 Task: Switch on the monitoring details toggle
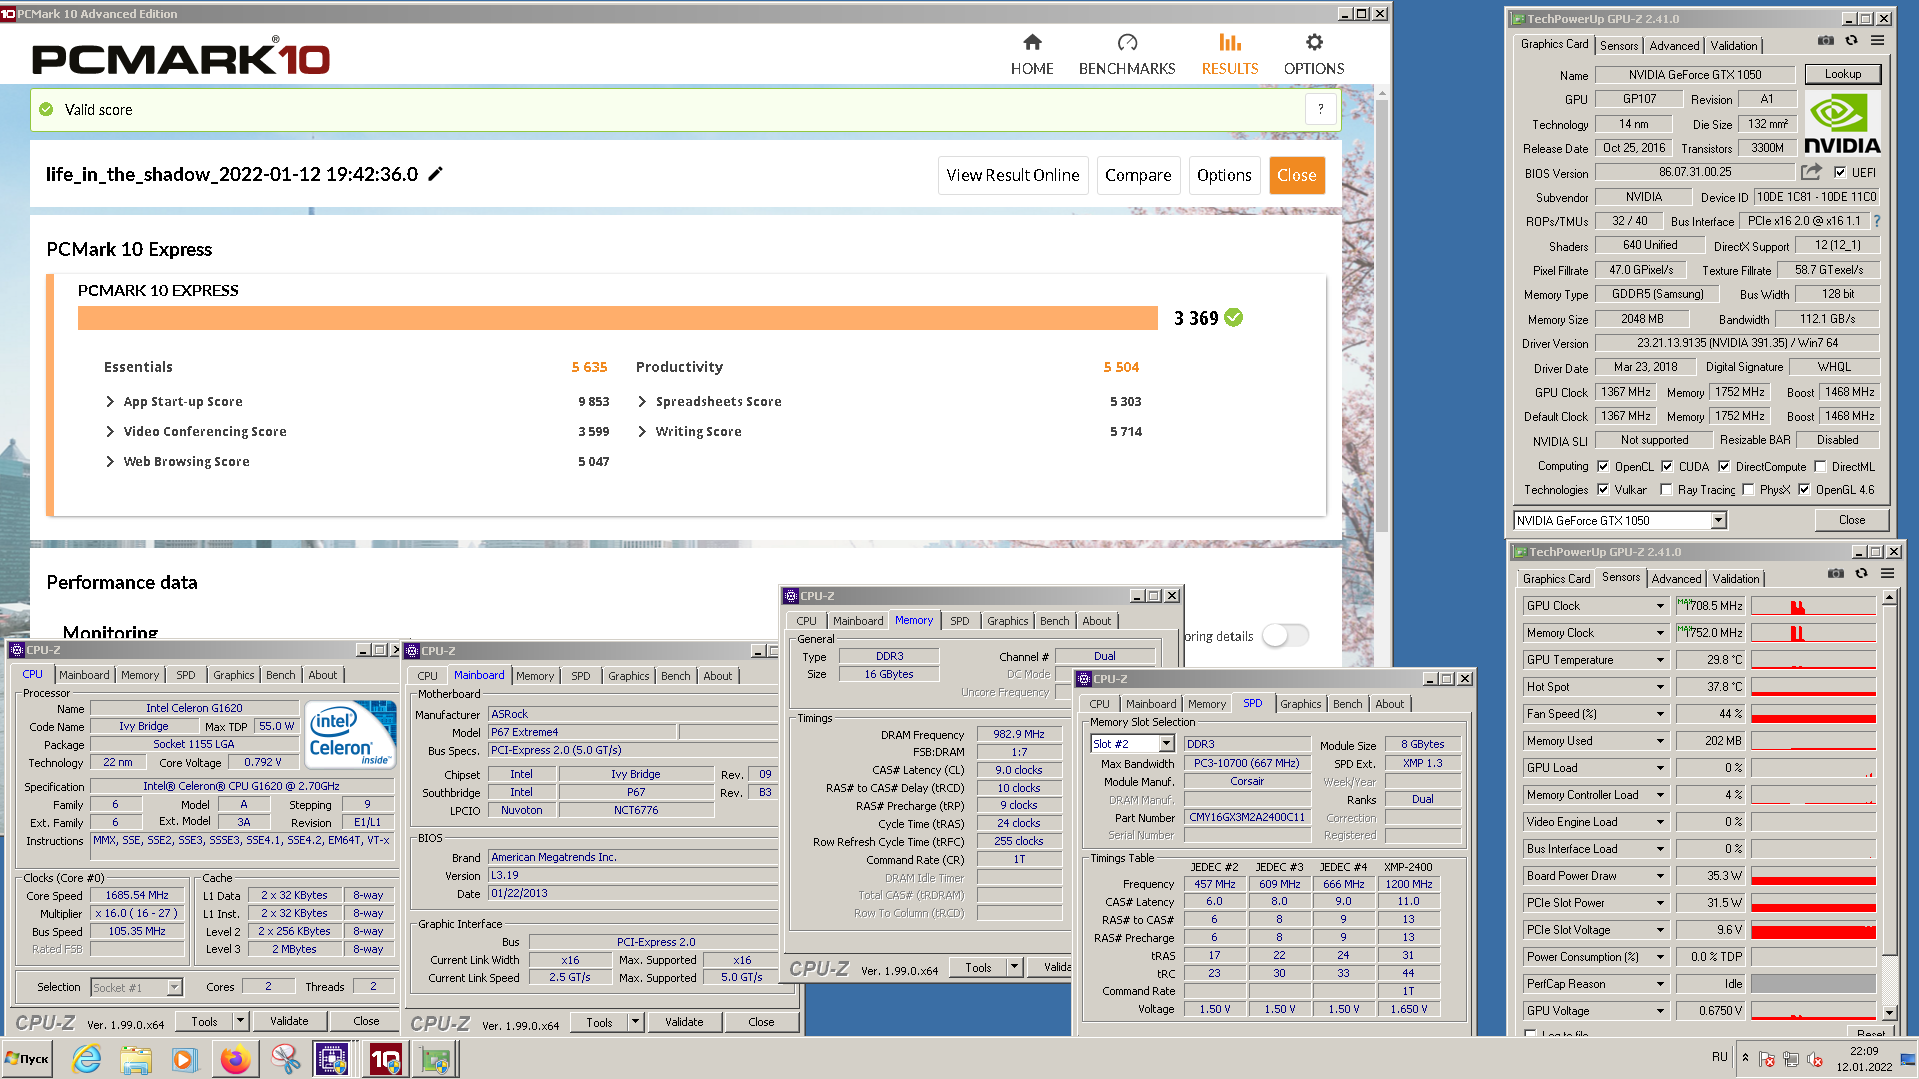[x=1285, y=635]
